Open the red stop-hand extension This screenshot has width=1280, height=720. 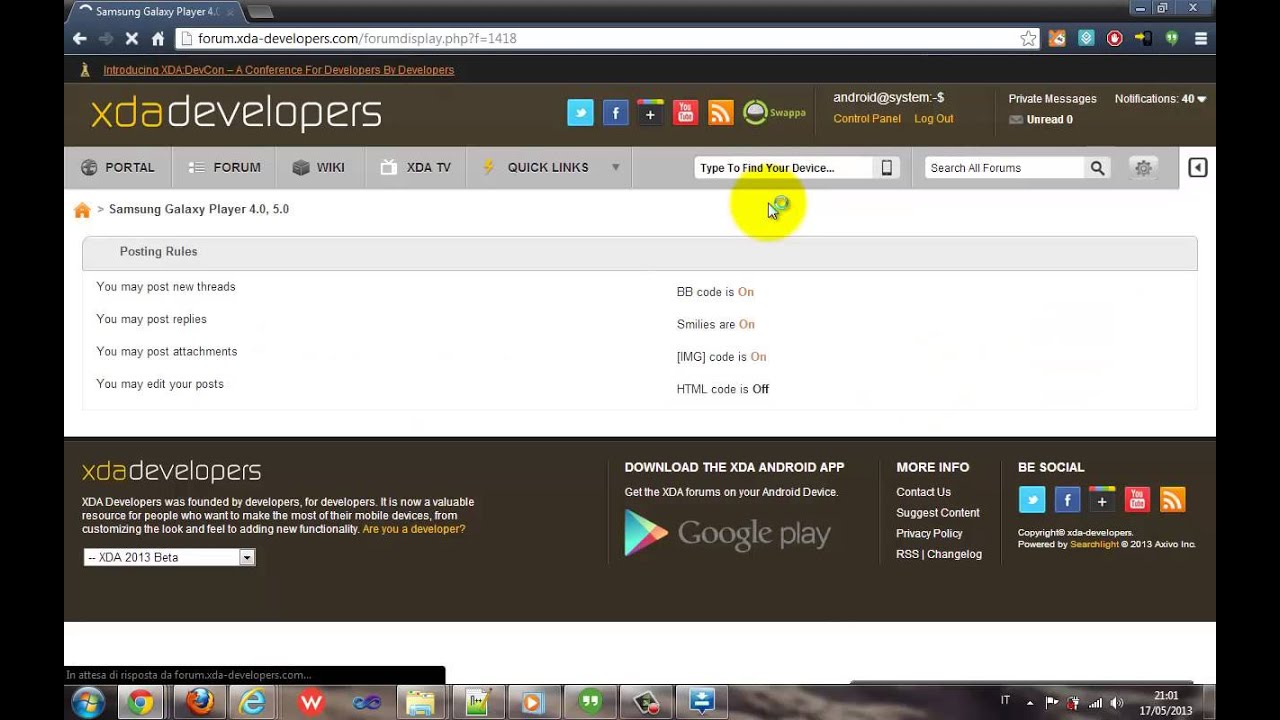point(1114,39)
